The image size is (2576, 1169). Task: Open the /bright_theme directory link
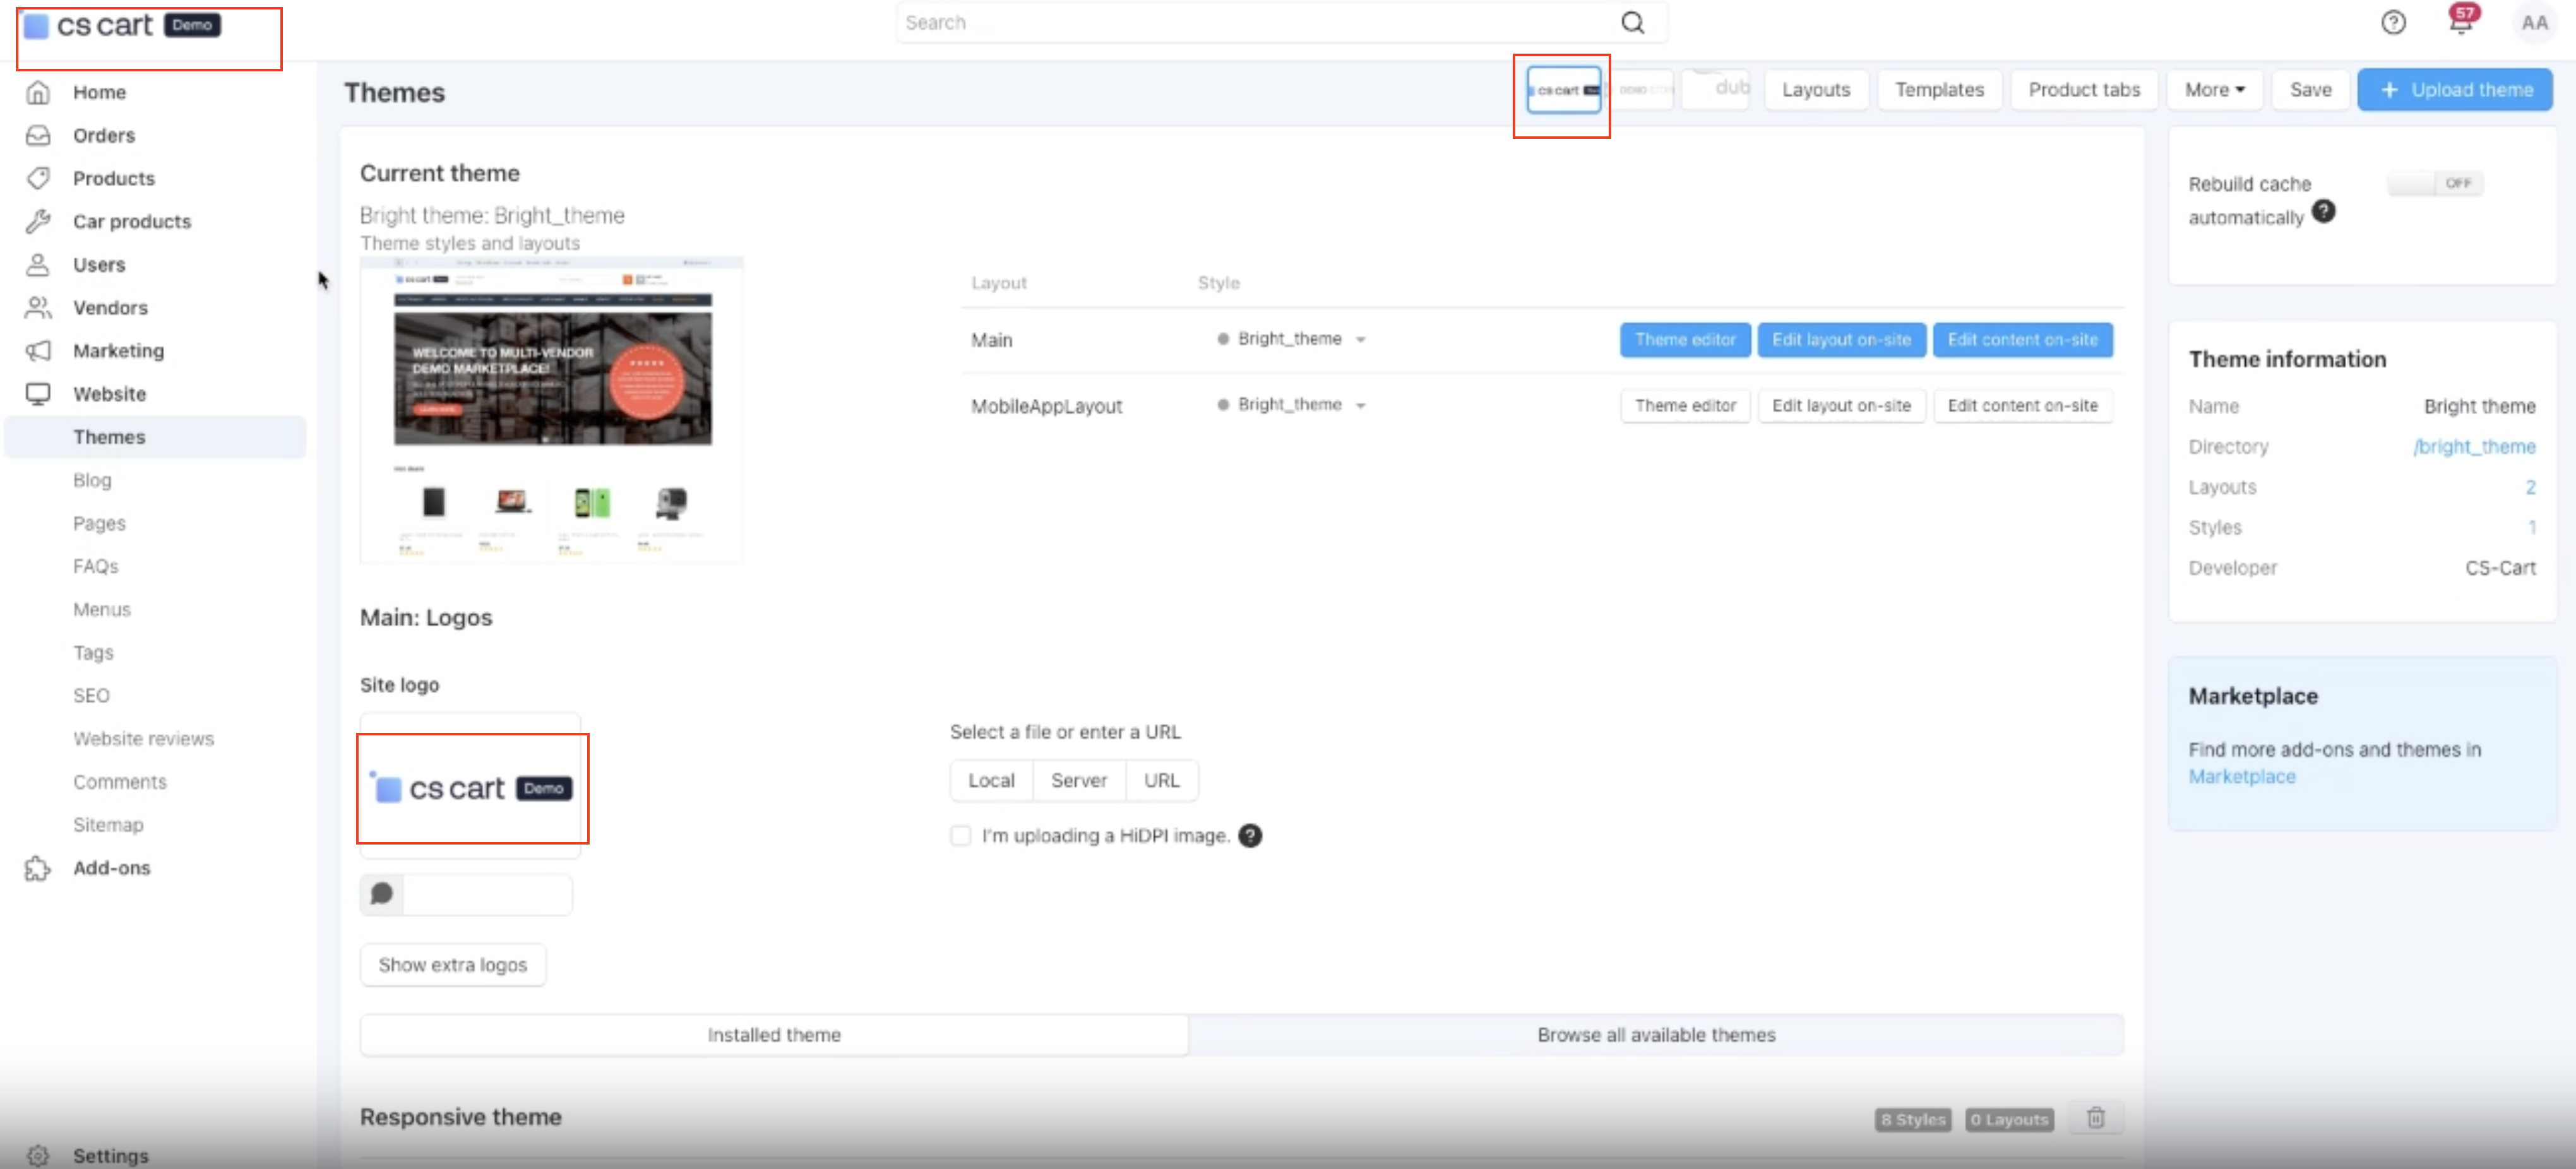[2474, 447]
